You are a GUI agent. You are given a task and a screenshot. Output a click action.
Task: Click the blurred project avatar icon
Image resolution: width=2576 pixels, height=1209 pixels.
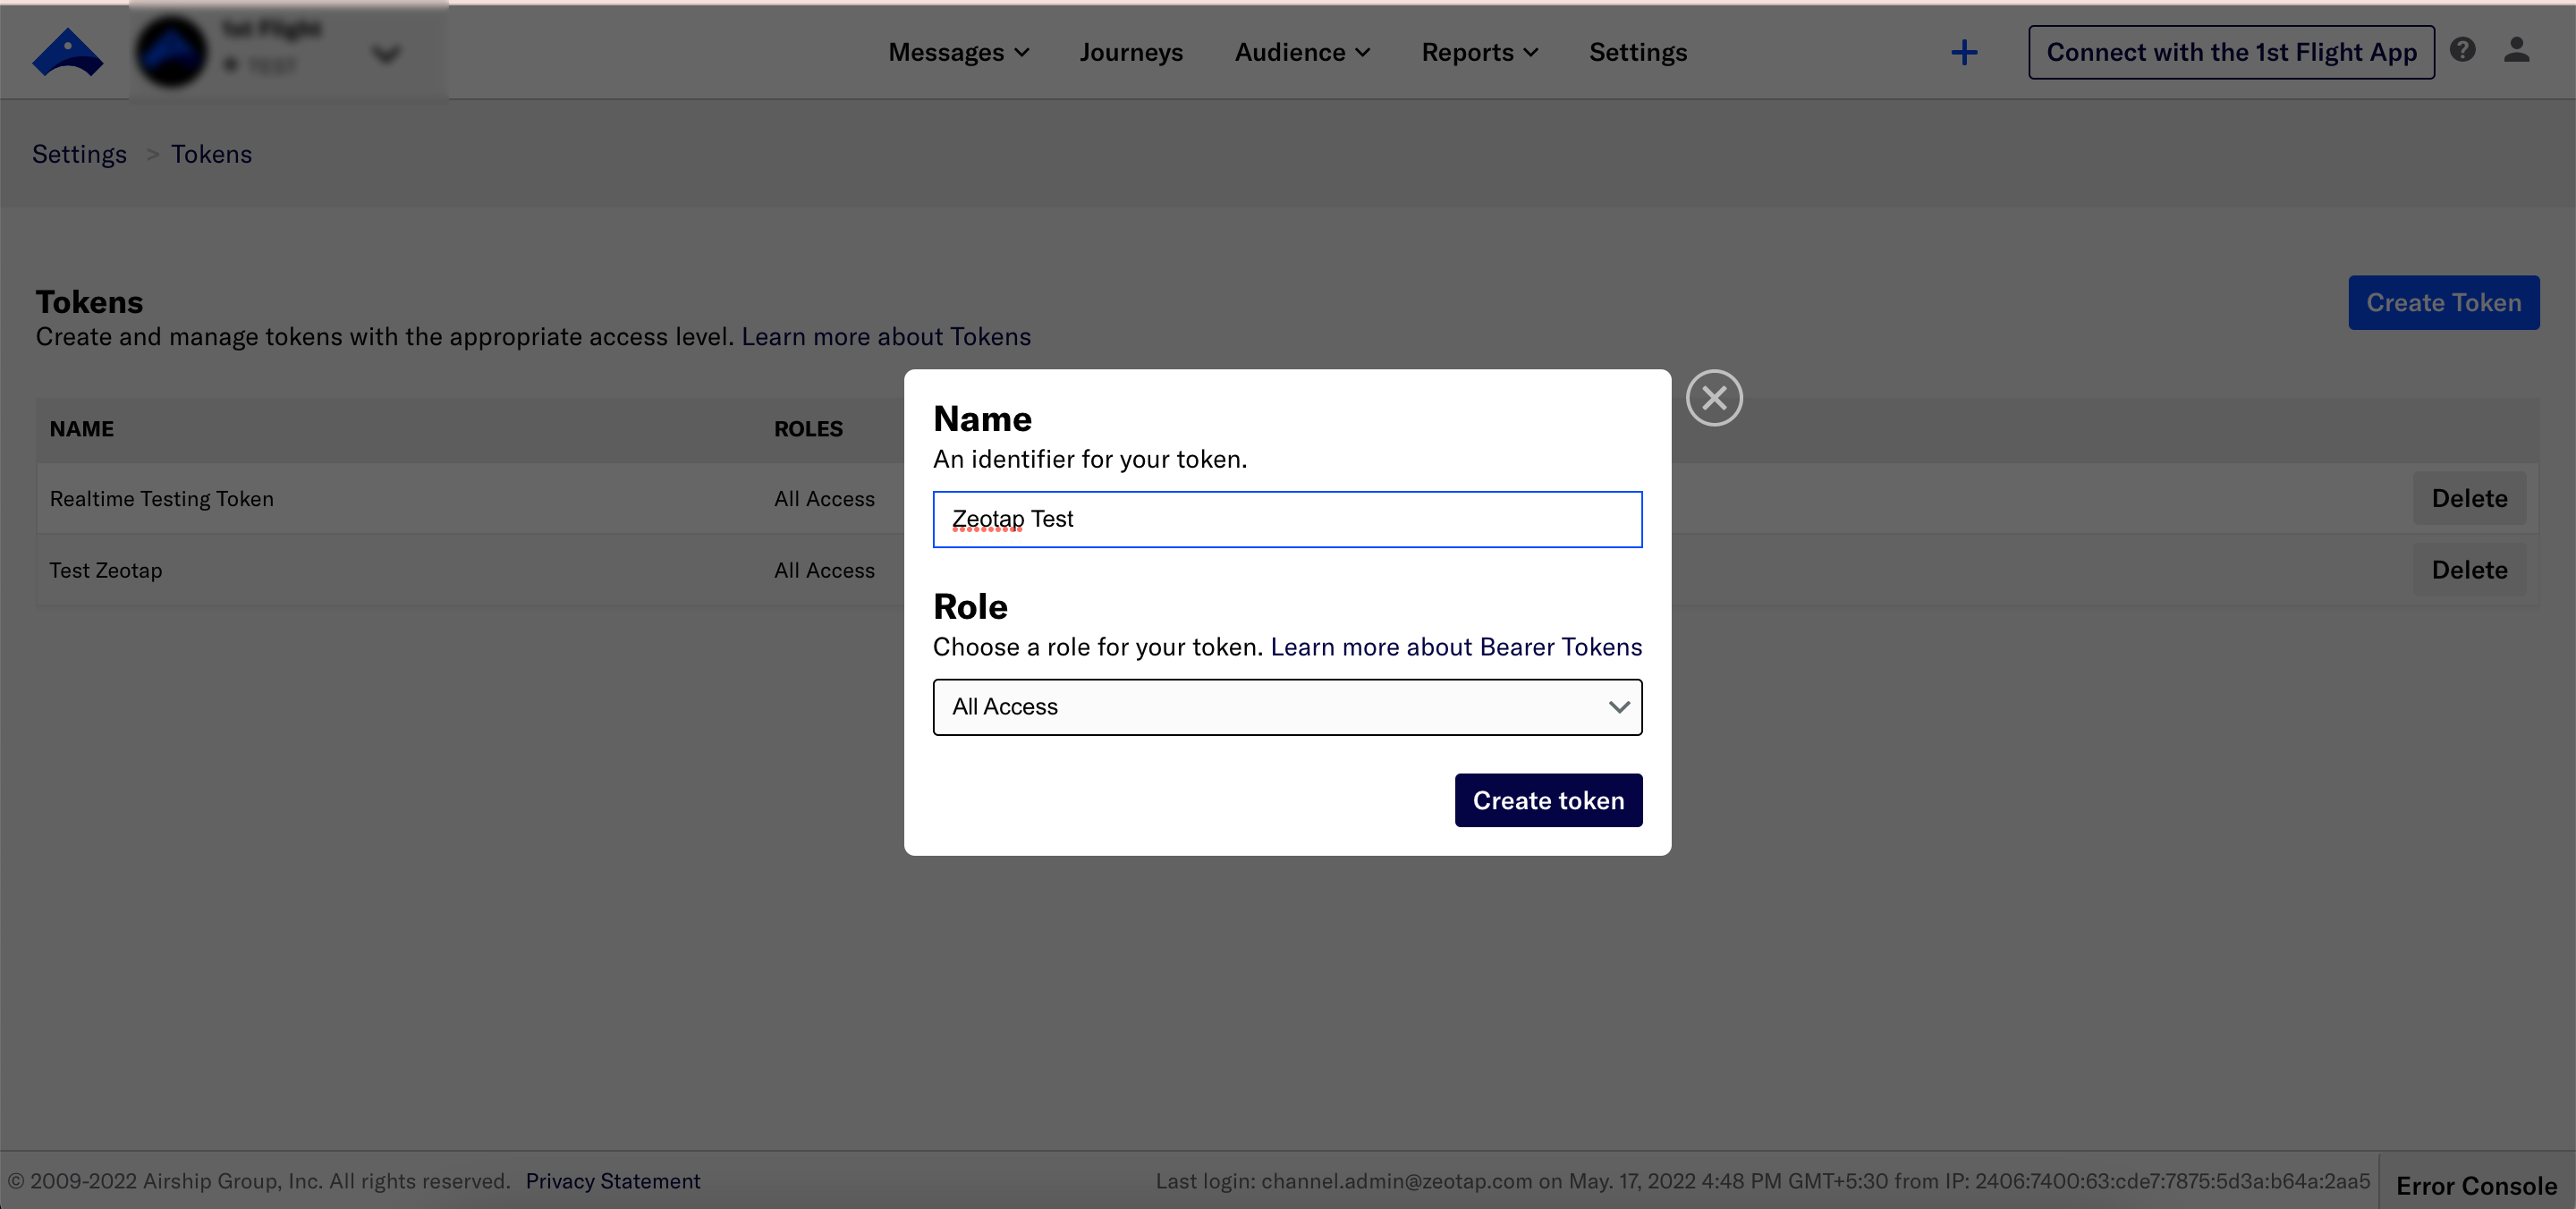(171, 52)
